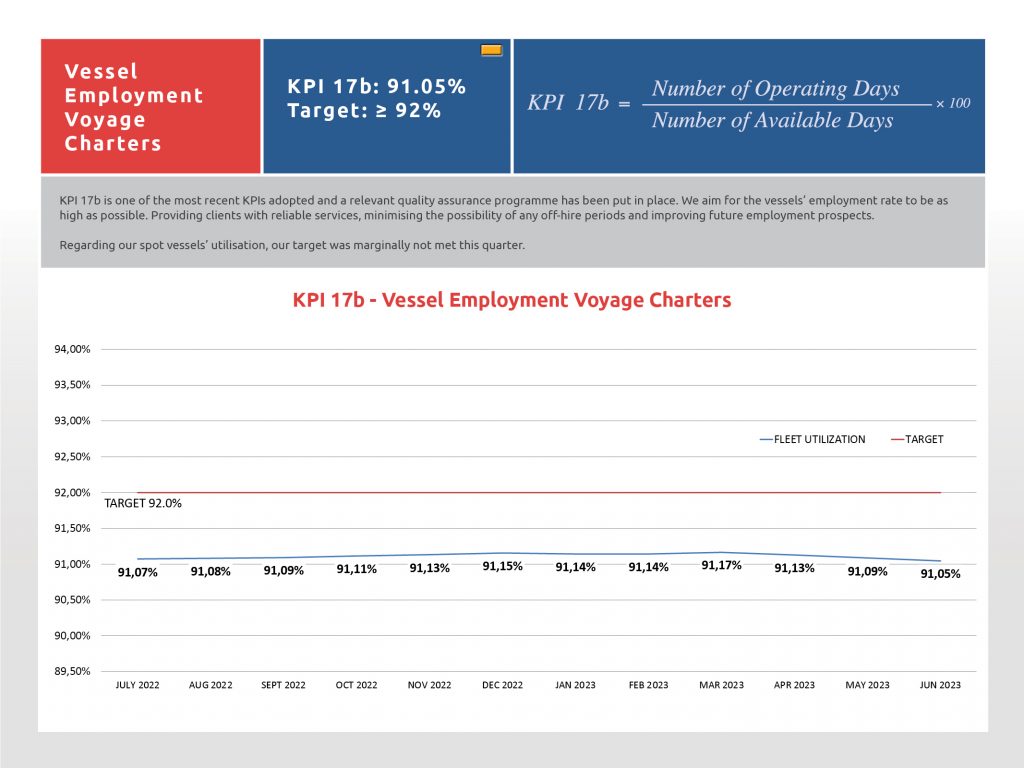
Task: Click the 'KPI 17b: 91.05%' text
Action: coord(376,86)
